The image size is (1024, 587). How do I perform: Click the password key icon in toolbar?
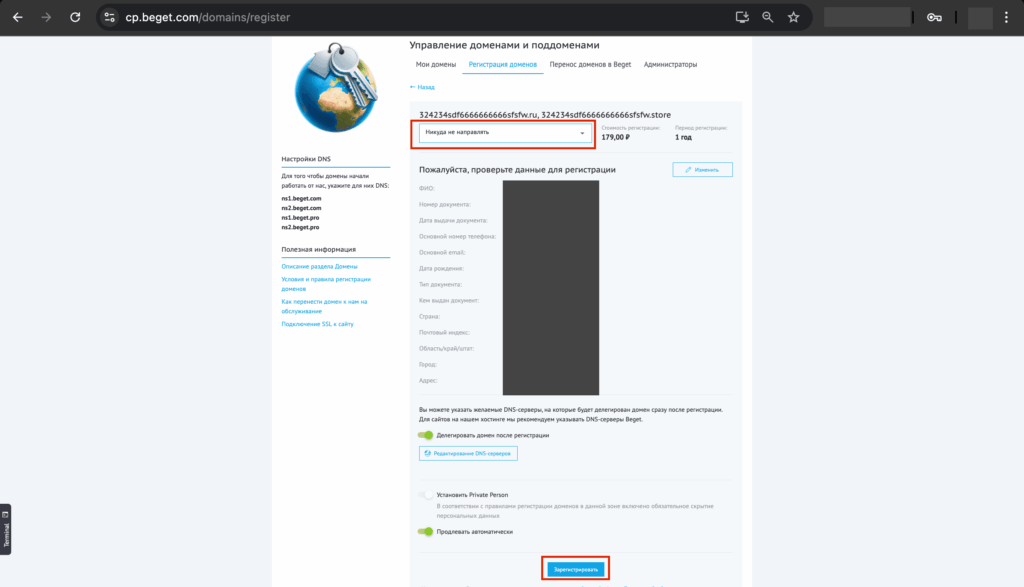click(934, 17)
